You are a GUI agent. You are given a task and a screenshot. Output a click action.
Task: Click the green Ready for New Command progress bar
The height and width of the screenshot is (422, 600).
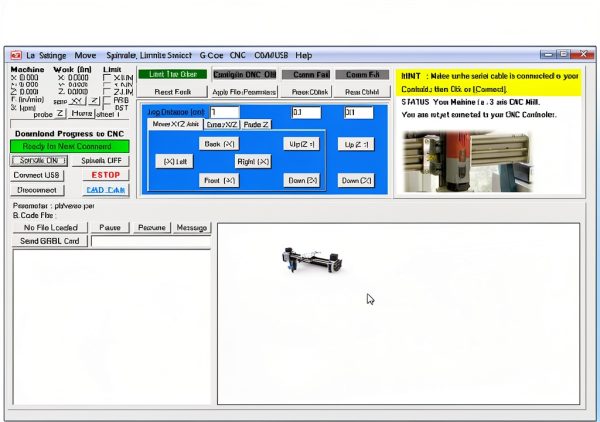point(70,146)
